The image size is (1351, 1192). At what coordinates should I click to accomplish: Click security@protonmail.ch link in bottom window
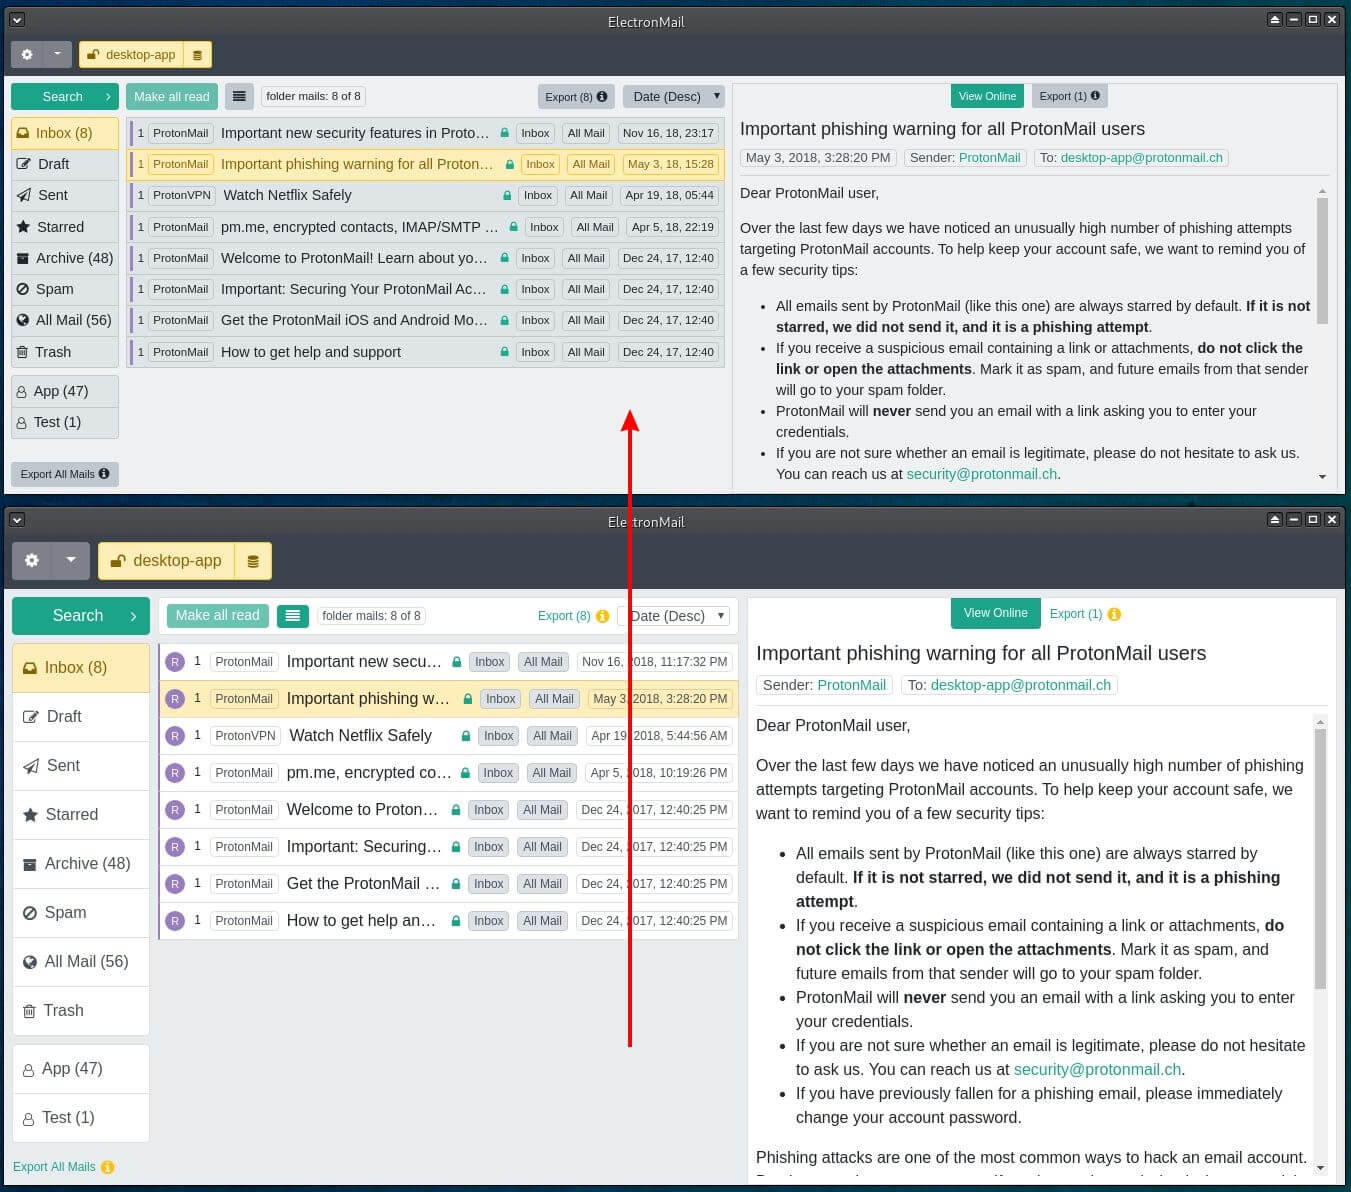point(1097,1070)
